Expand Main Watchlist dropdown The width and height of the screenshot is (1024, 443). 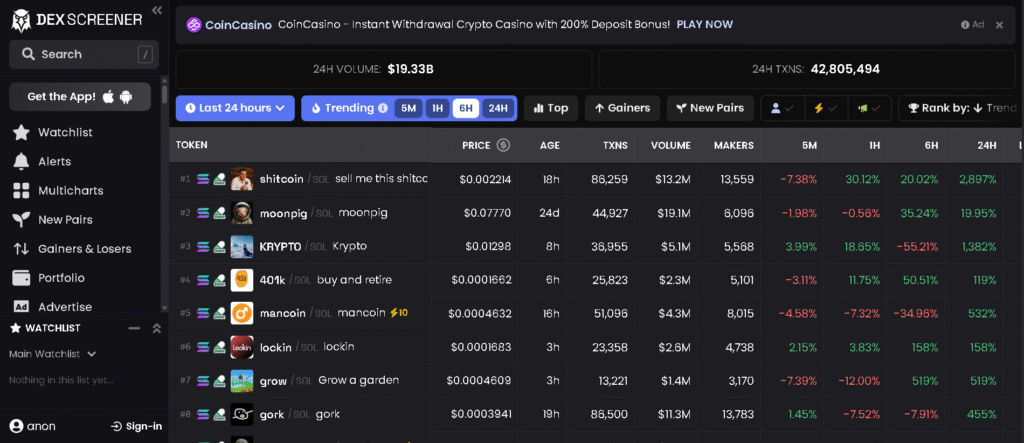point(53,354)
